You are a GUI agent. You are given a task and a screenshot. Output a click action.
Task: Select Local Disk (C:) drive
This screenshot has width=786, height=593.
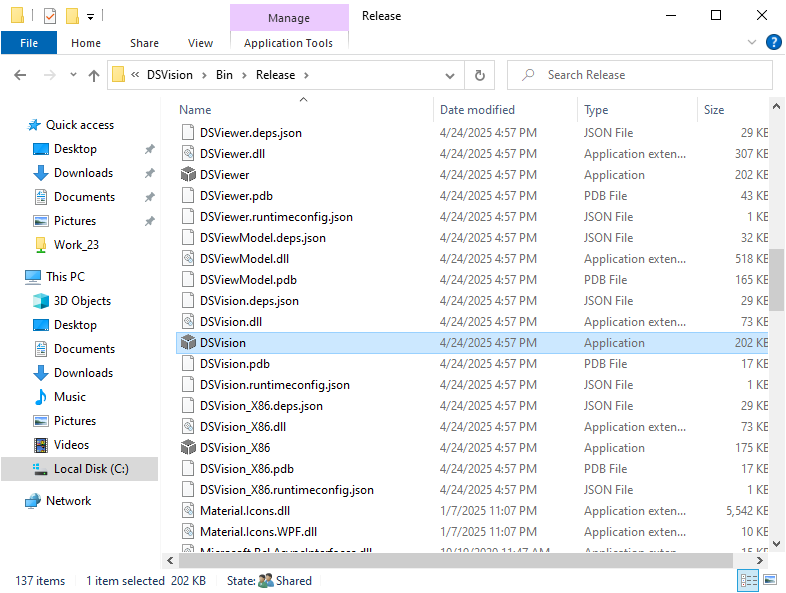[x=80, y=469]
